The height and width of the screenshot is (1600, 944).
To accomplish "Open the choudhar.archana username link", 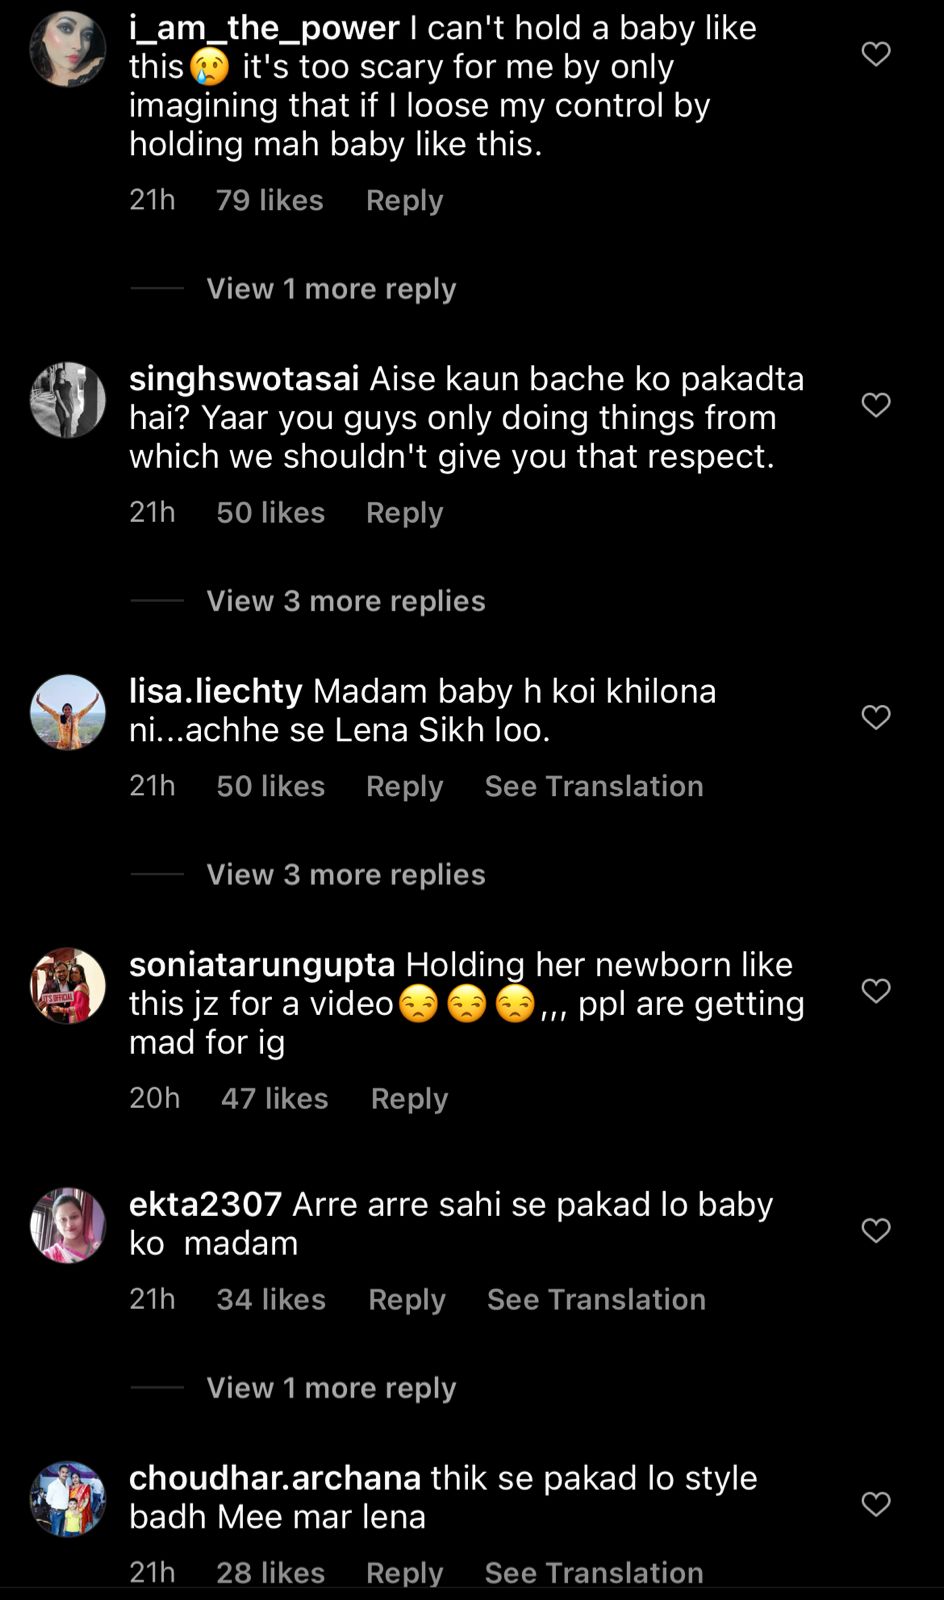I will (275, 1478).
